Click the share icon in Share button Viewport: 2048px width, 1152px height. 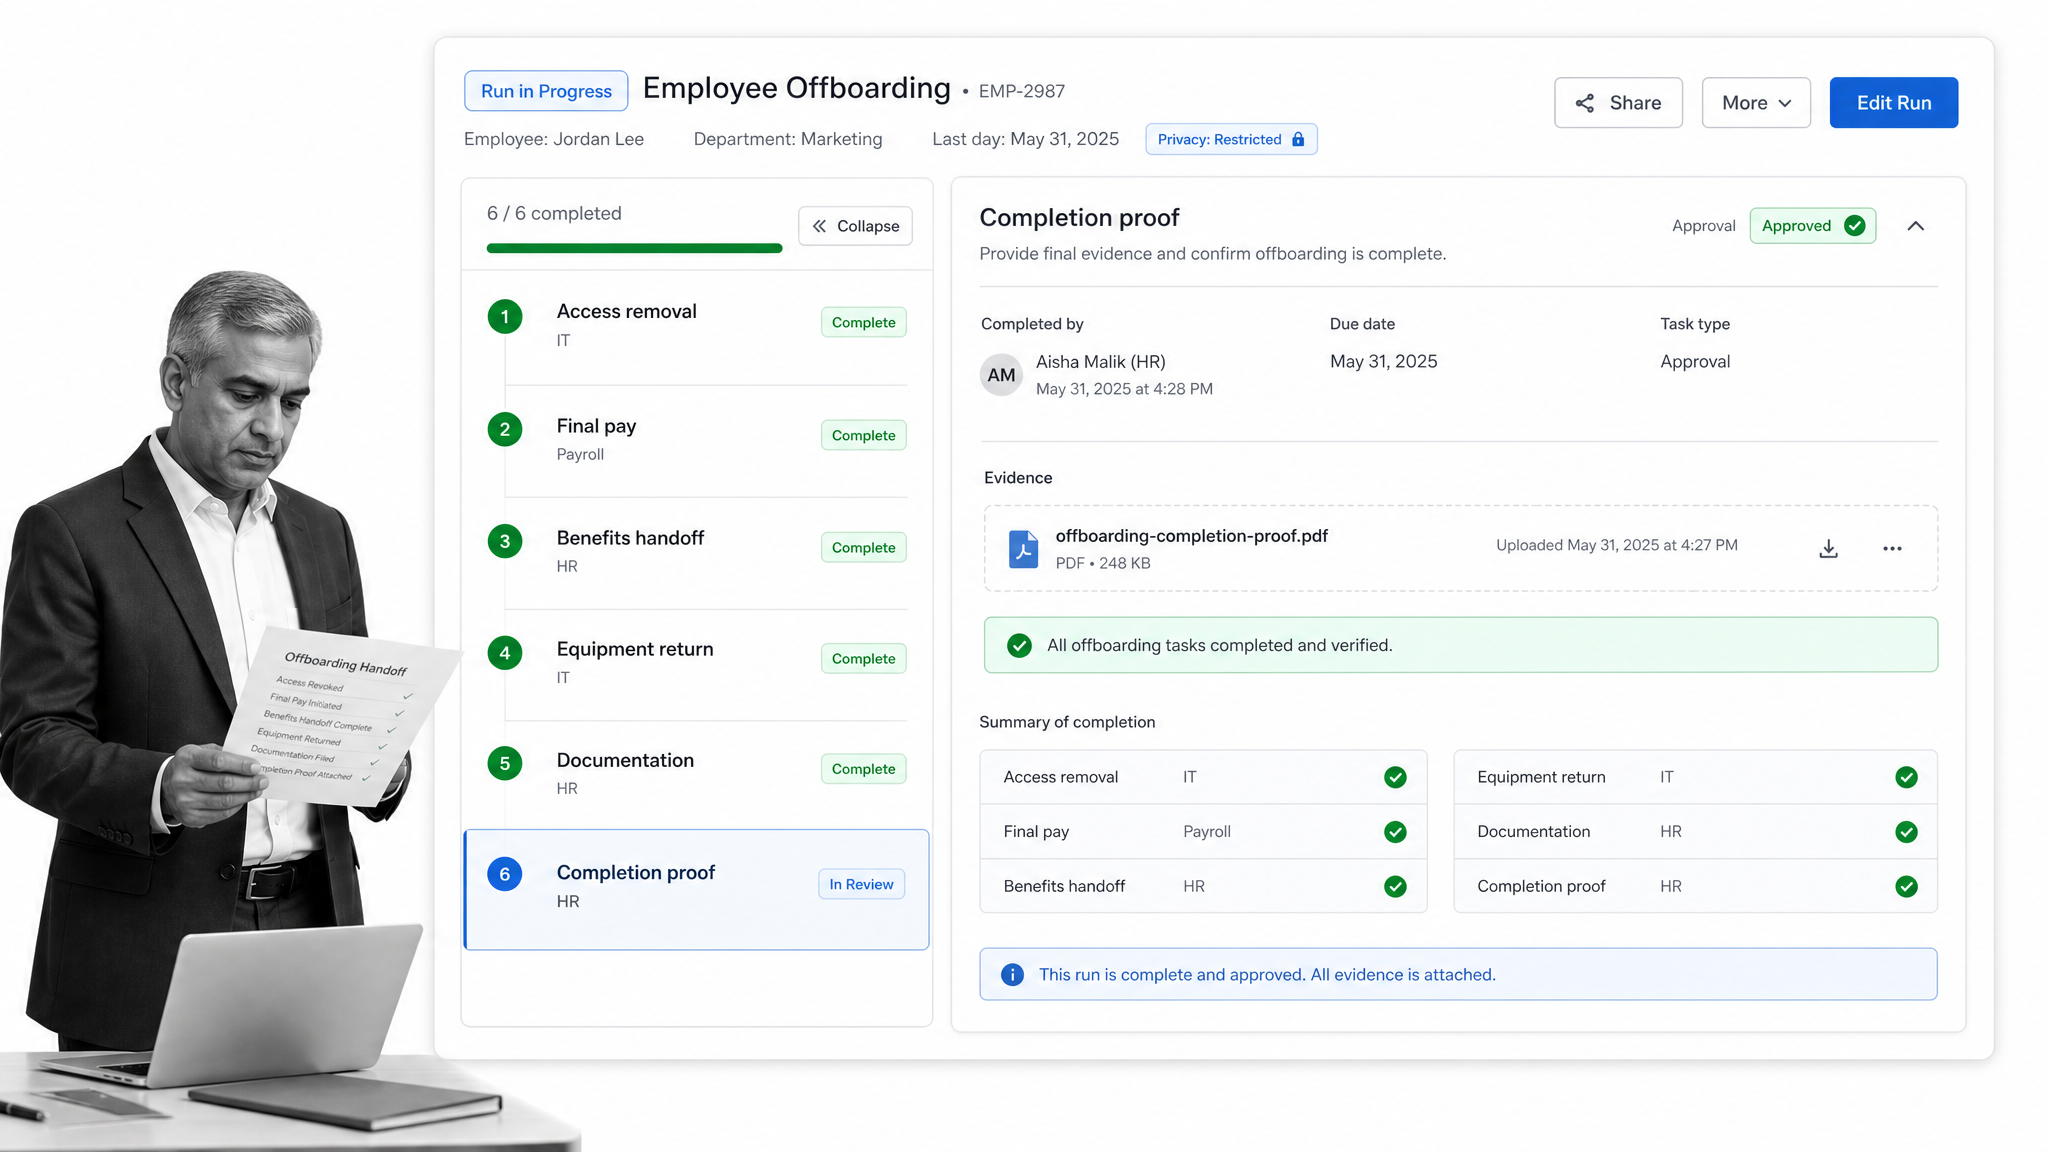coord(1585,103)
